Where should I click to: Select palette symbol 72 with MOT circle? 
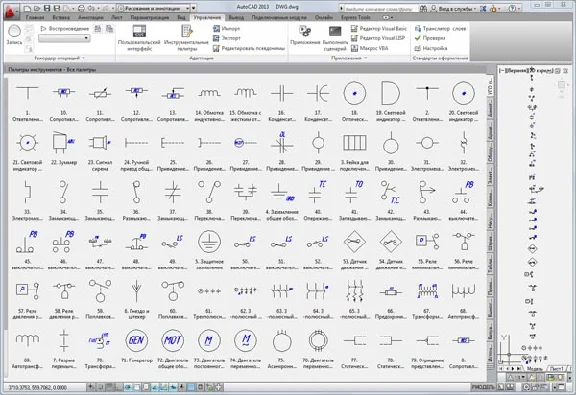click(172, 349)
